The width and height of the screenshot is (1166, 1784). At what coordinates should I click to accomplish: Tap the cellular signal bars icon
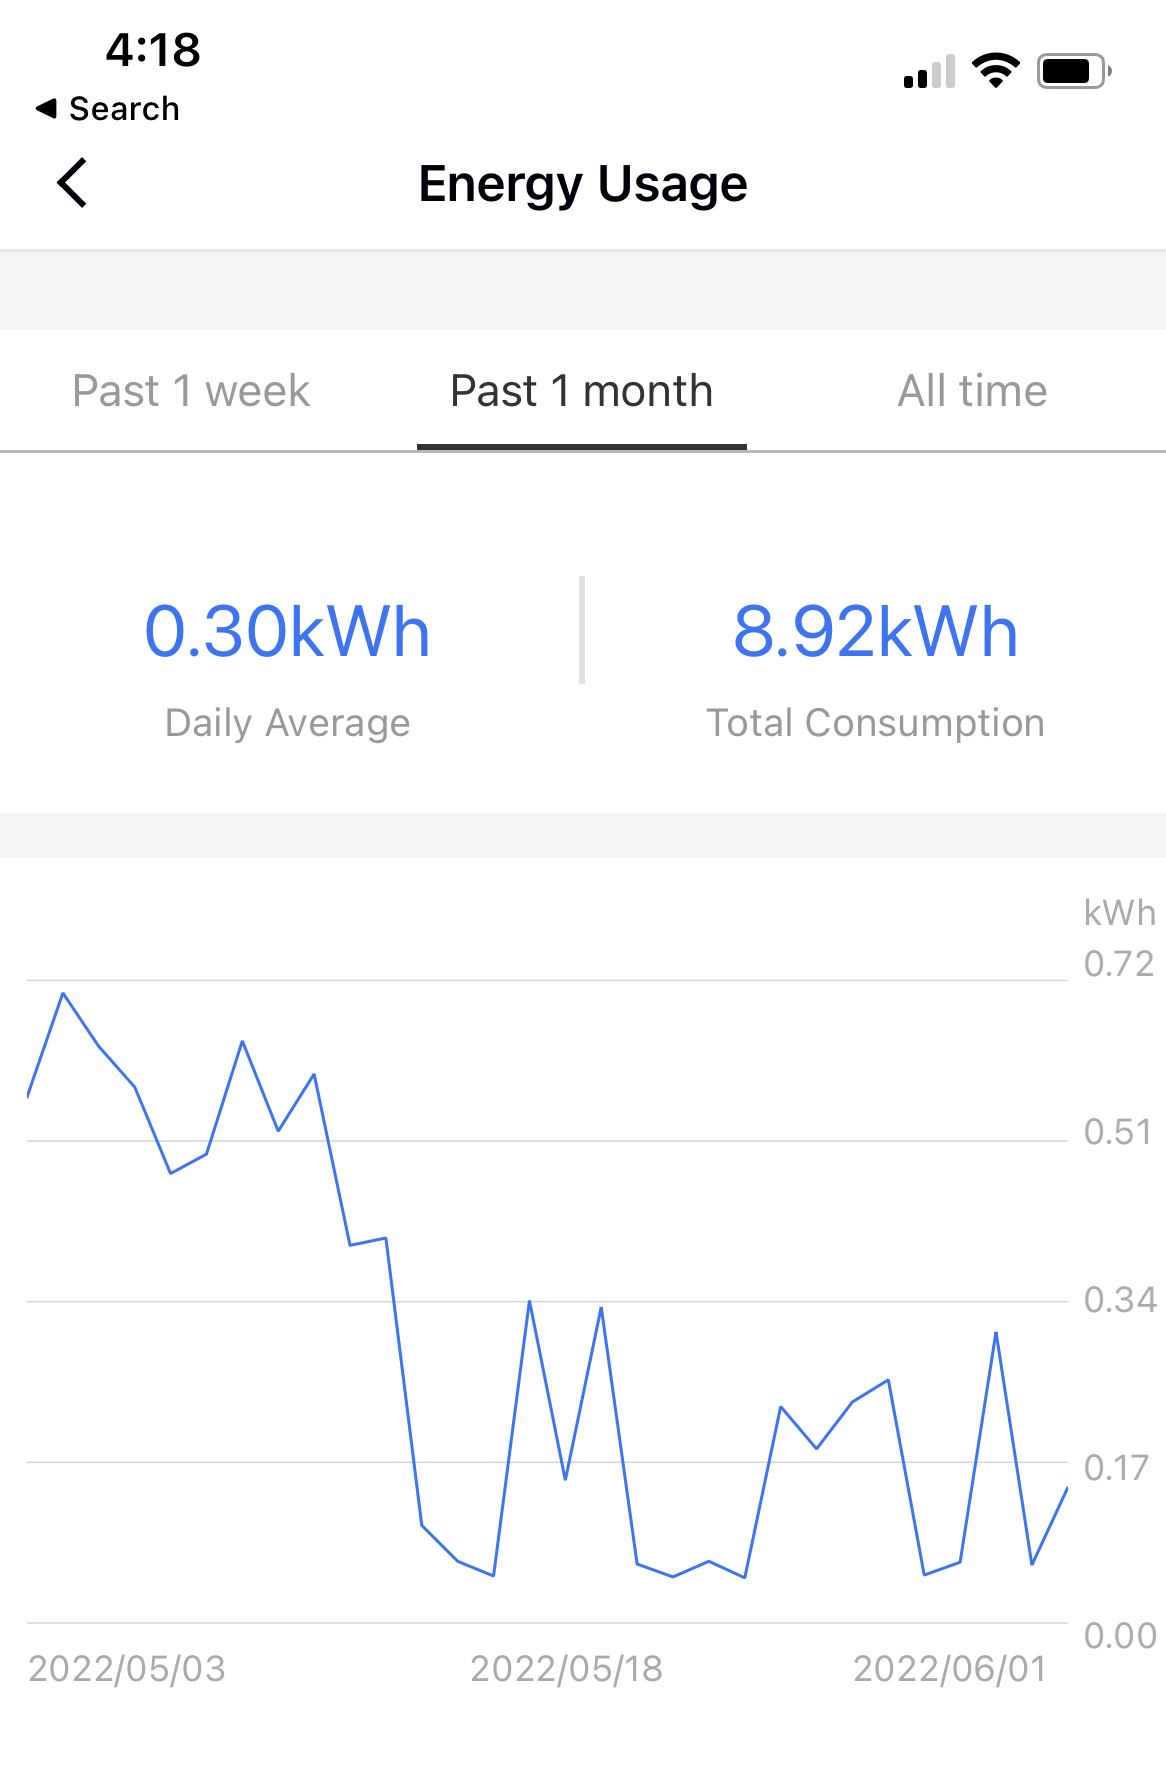click(929, 72)
